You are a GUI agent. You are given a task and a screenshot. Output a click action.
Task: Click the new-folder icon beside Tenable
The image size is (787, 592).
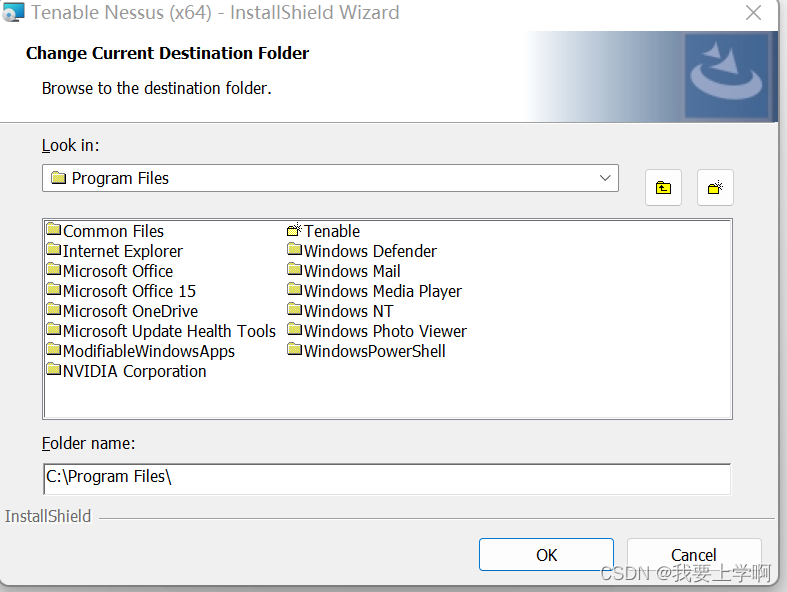[294, 229]
